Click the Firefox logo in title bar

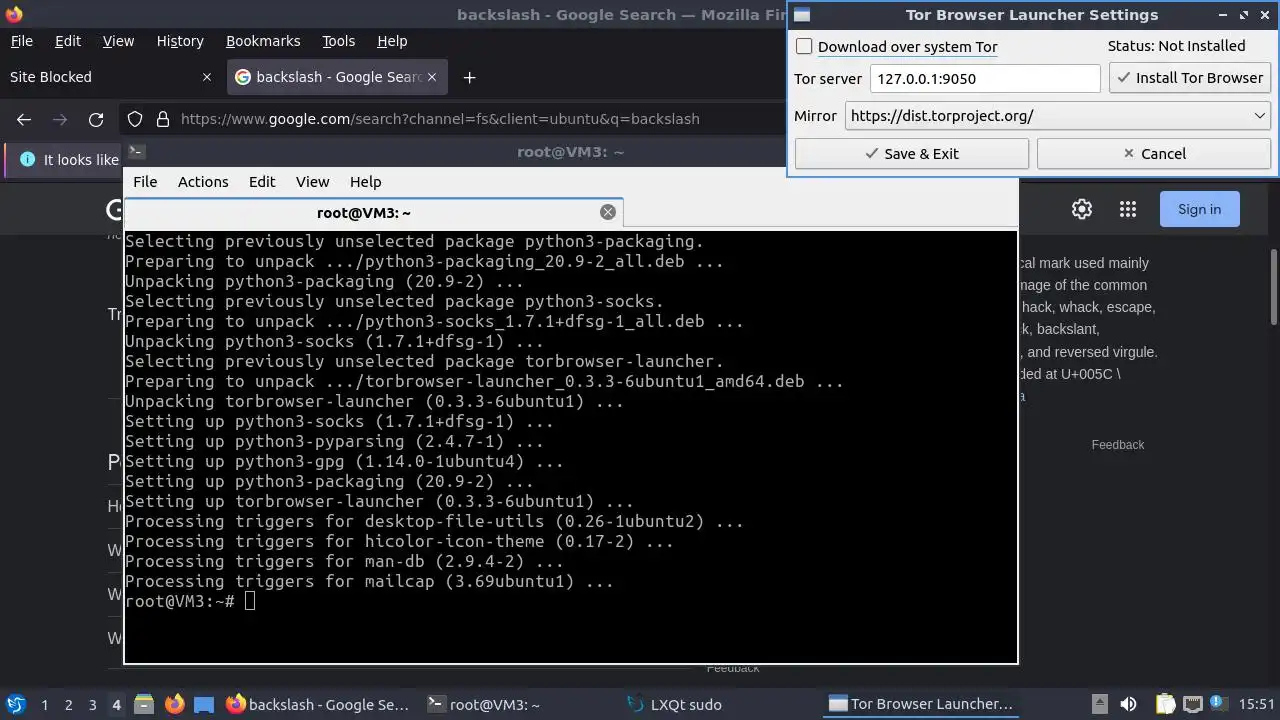[14, 14]
